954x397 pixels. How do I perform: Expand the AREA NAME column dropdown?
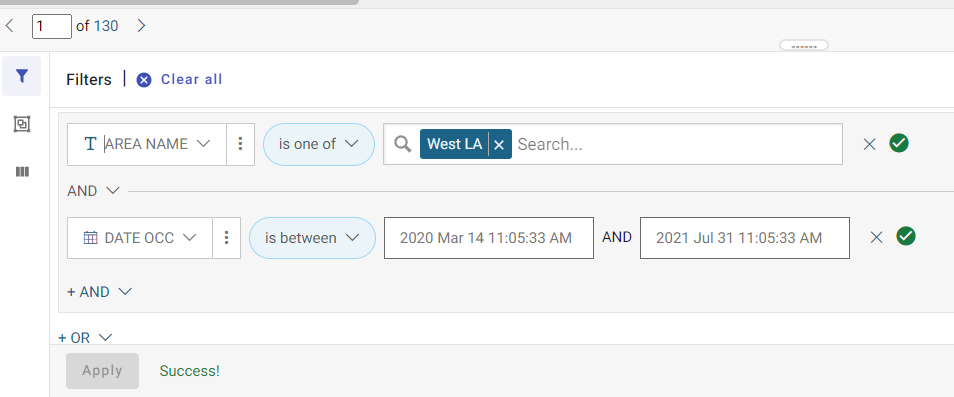147,144
